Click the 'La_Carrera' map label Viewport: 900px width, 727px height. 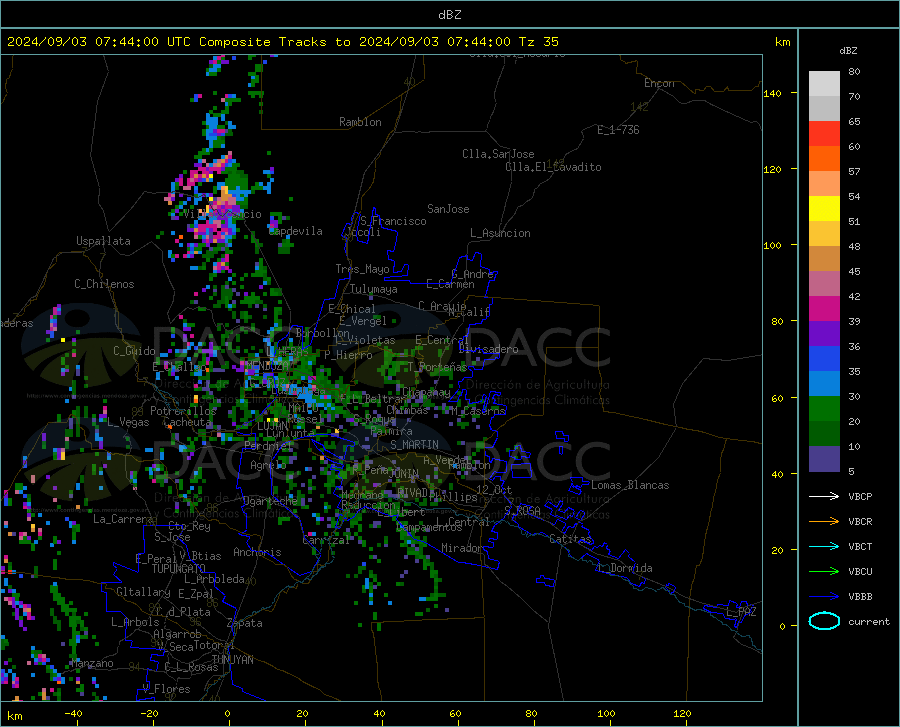coord(123,519)
